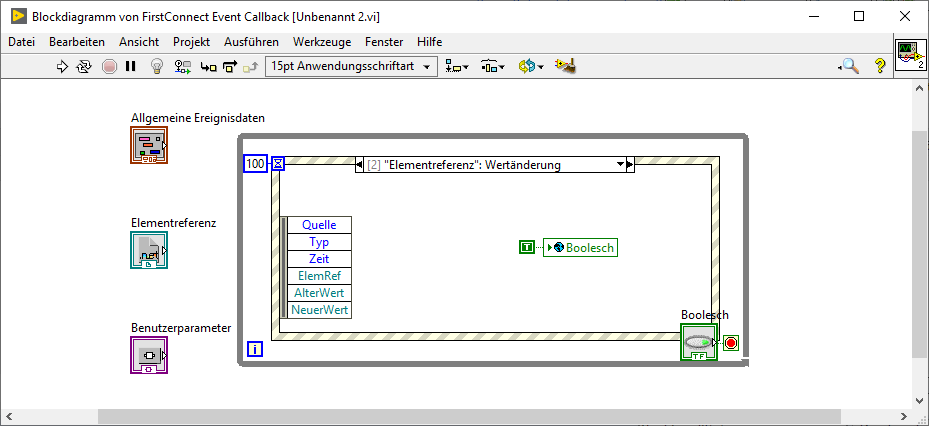
Task: Open the Projekt menu
Action: (x=191, y=42)
